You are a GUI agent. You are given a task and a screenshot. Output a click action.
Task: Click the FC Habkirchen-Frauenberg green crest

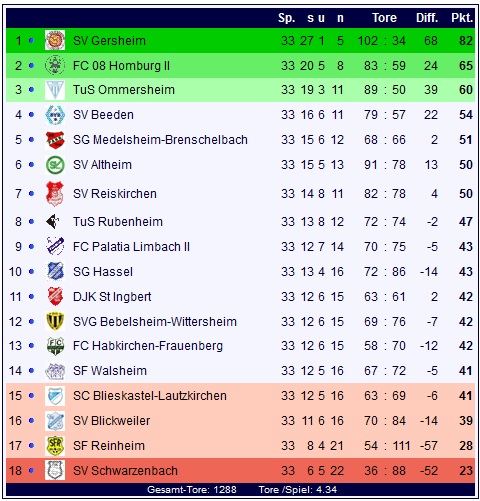pos(55,346)
